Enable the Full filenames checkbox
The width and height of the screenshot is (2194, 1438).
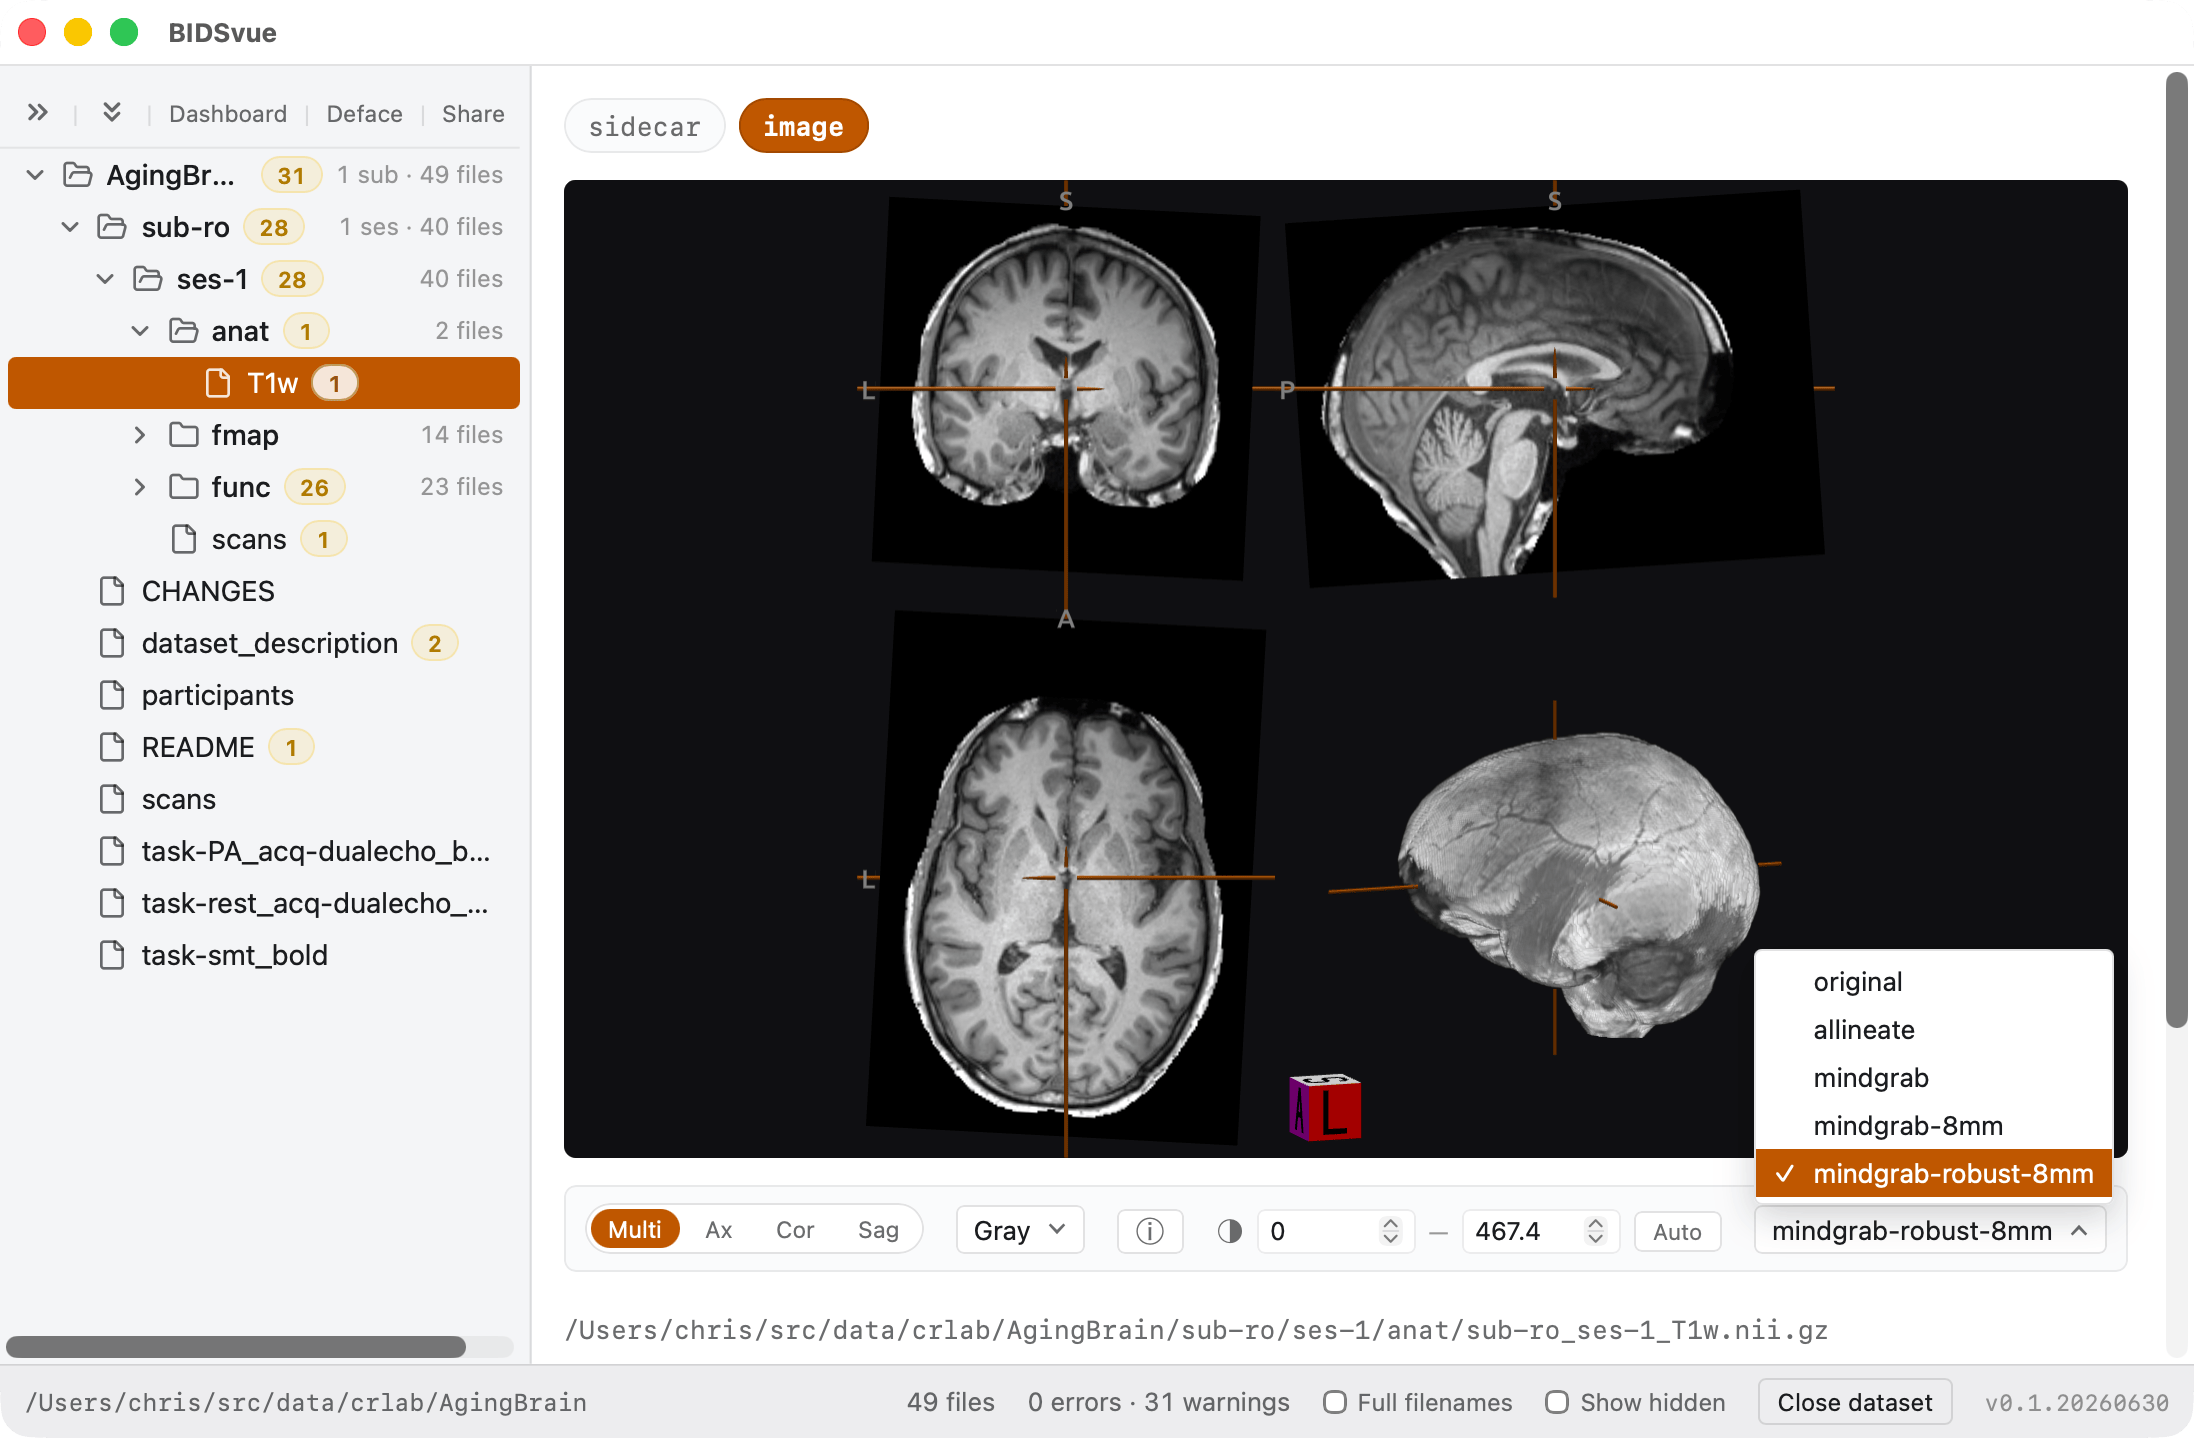pos(1334,1402)
